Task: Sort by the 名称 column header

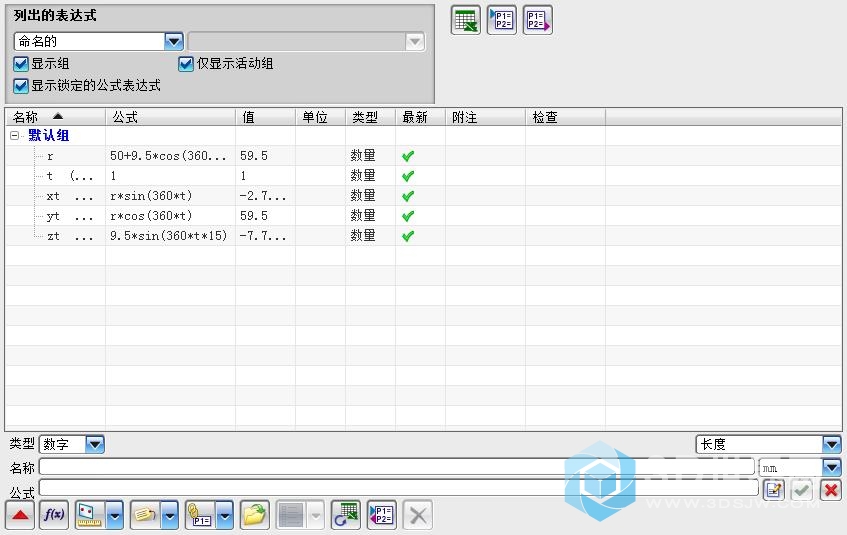Action: [55, 117]
